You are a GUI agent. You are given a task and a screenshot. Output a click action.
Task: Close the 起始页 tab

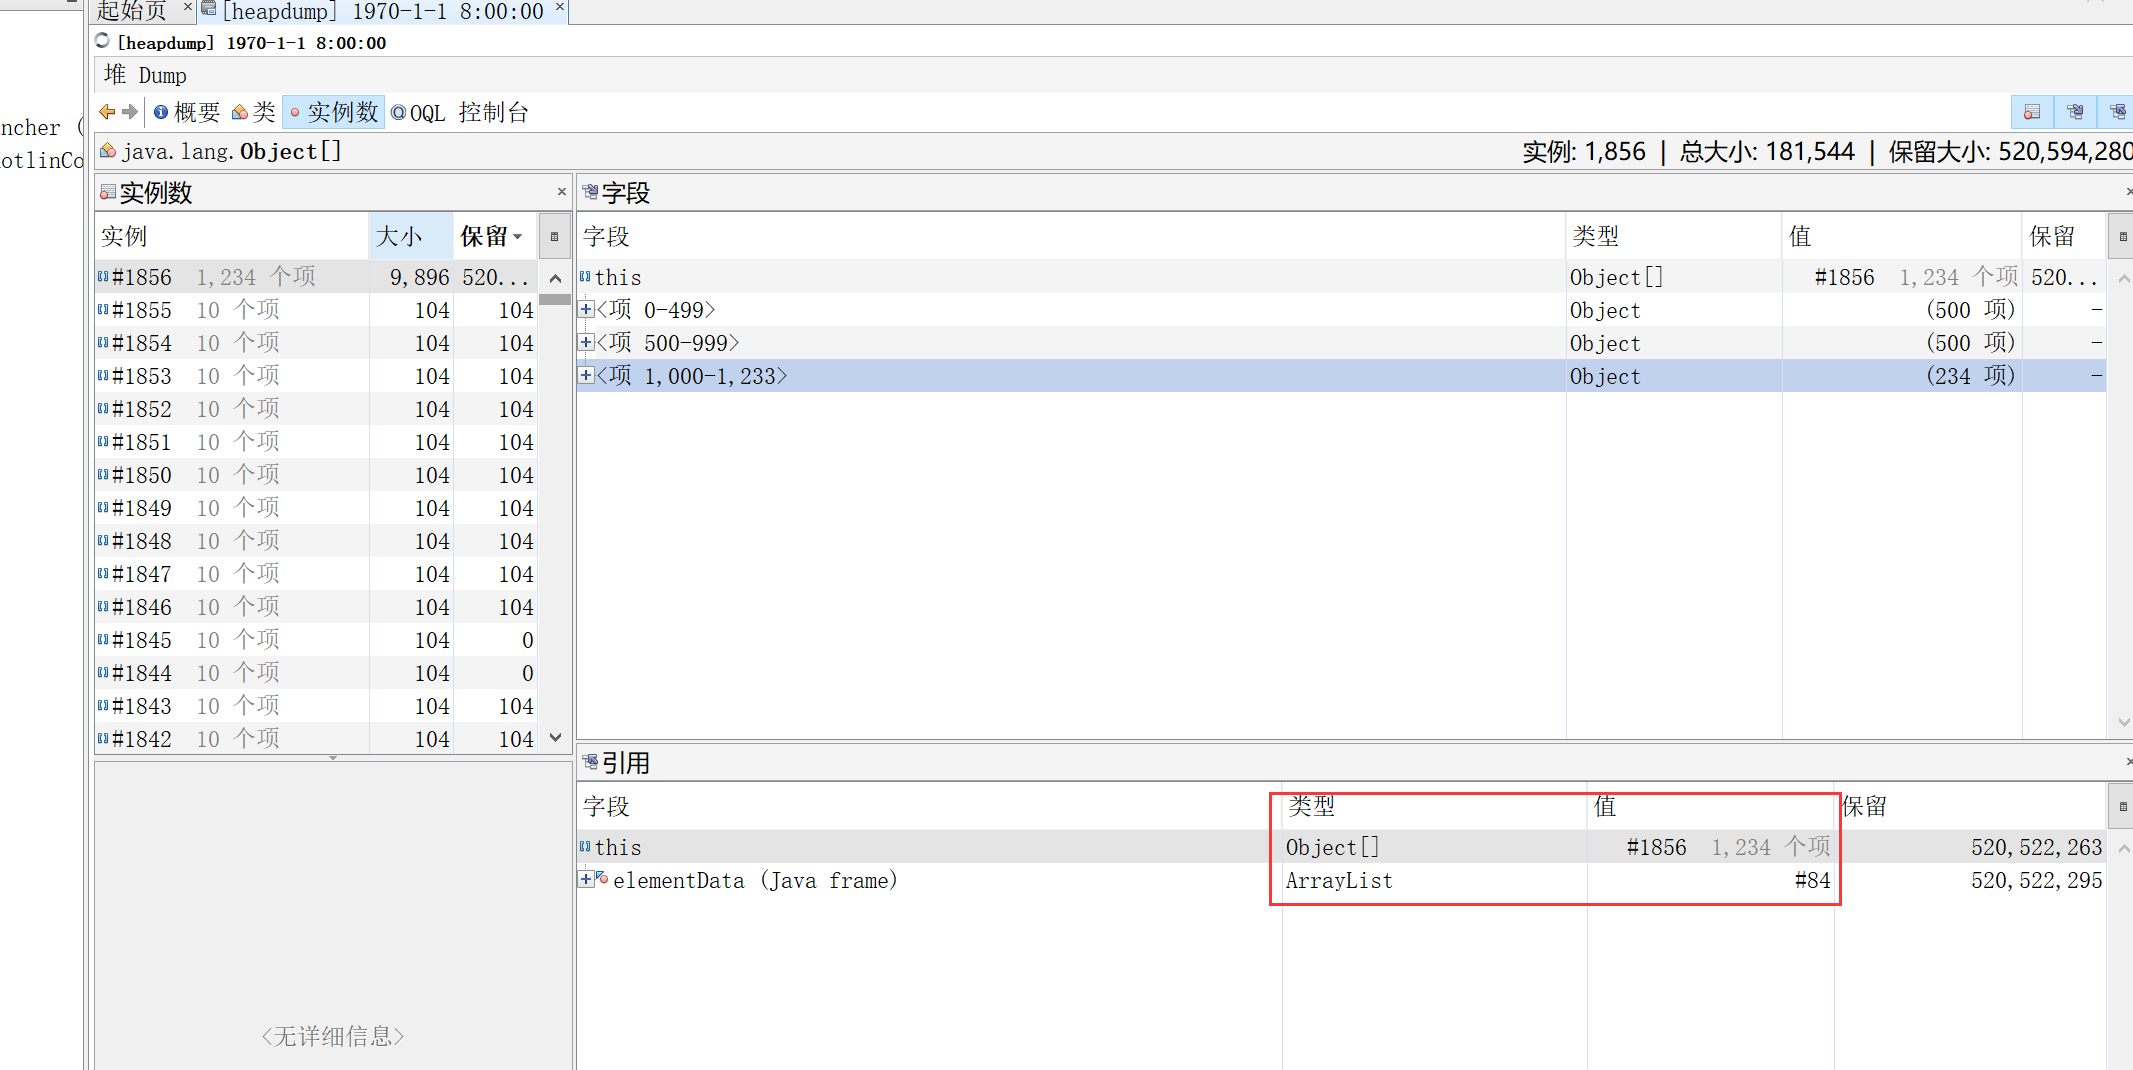coord(187,7)
